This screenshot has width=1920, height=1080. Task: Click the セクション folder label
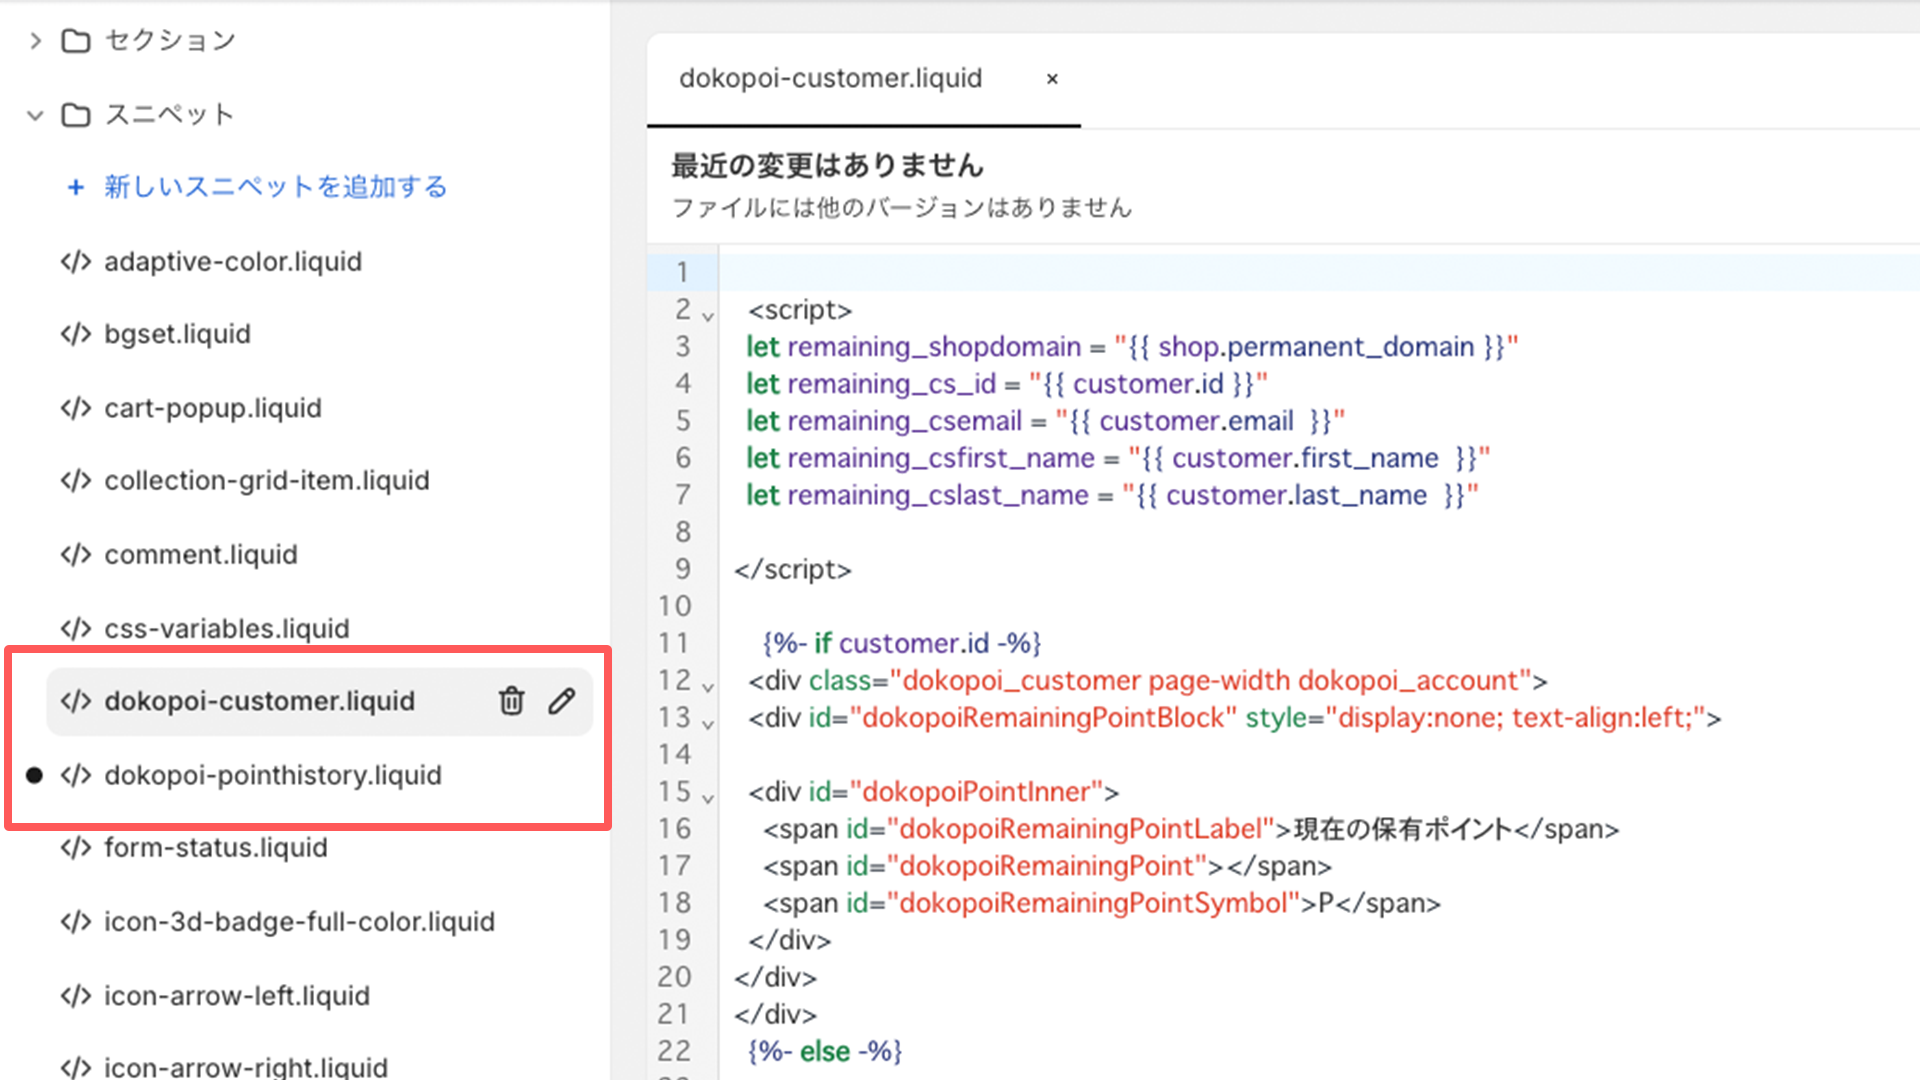click(170, 40)
